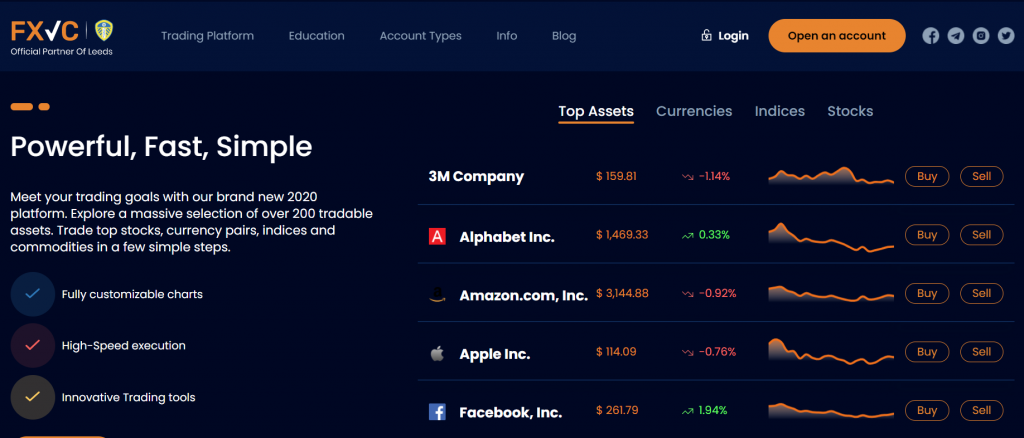Image resolution: width=1024 pixels, height=438 pixels.
Task: Click the Login link
Action: pos(725,36)
